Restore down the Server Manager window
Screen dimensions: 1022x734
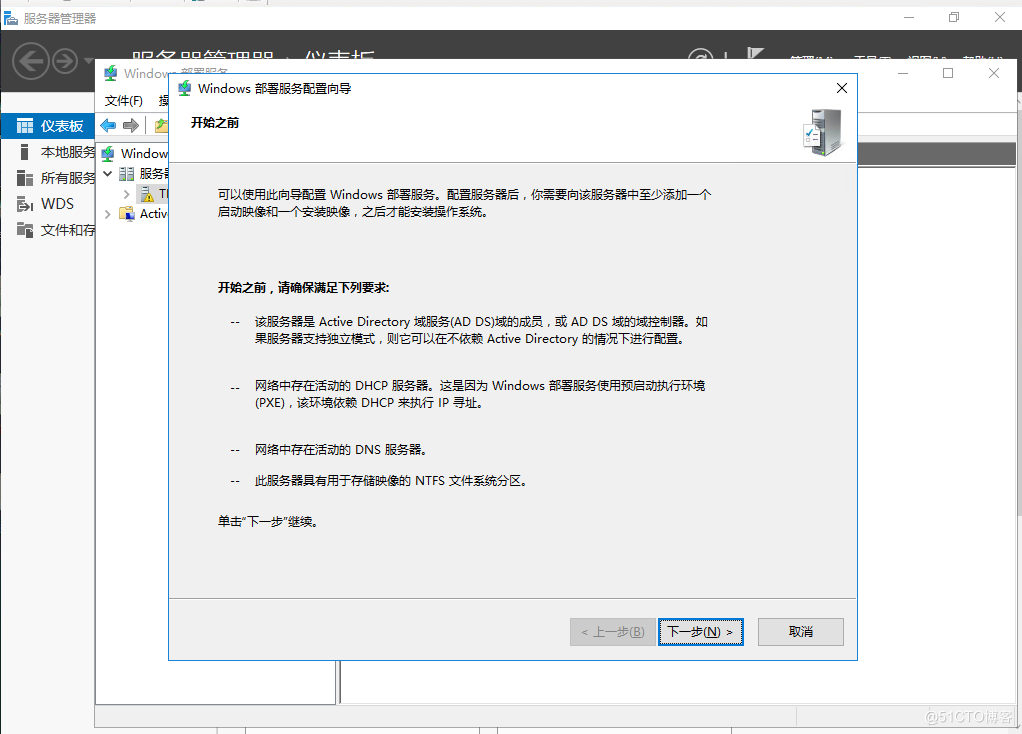coord(954,18)
